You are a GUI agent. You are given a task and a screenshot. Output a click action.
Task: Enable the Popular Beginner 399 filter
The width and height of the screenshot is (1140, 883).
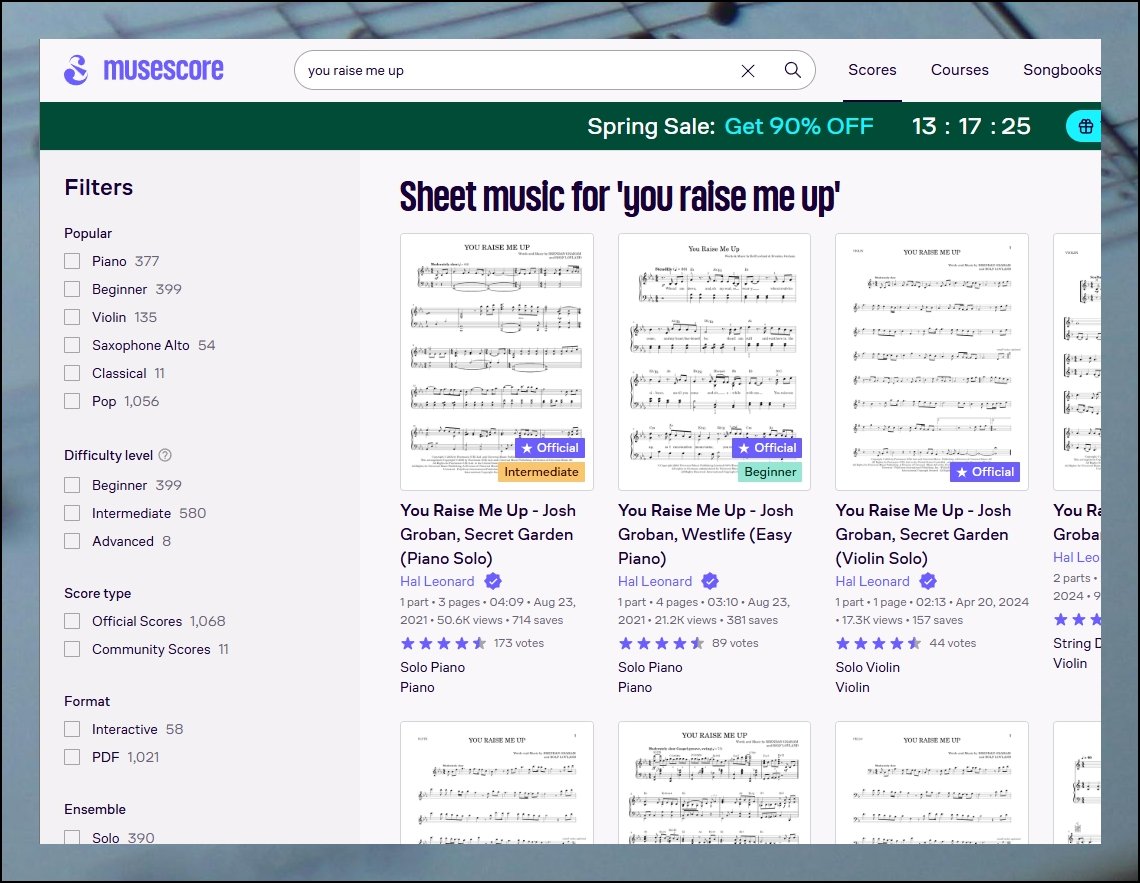[72, 289]
